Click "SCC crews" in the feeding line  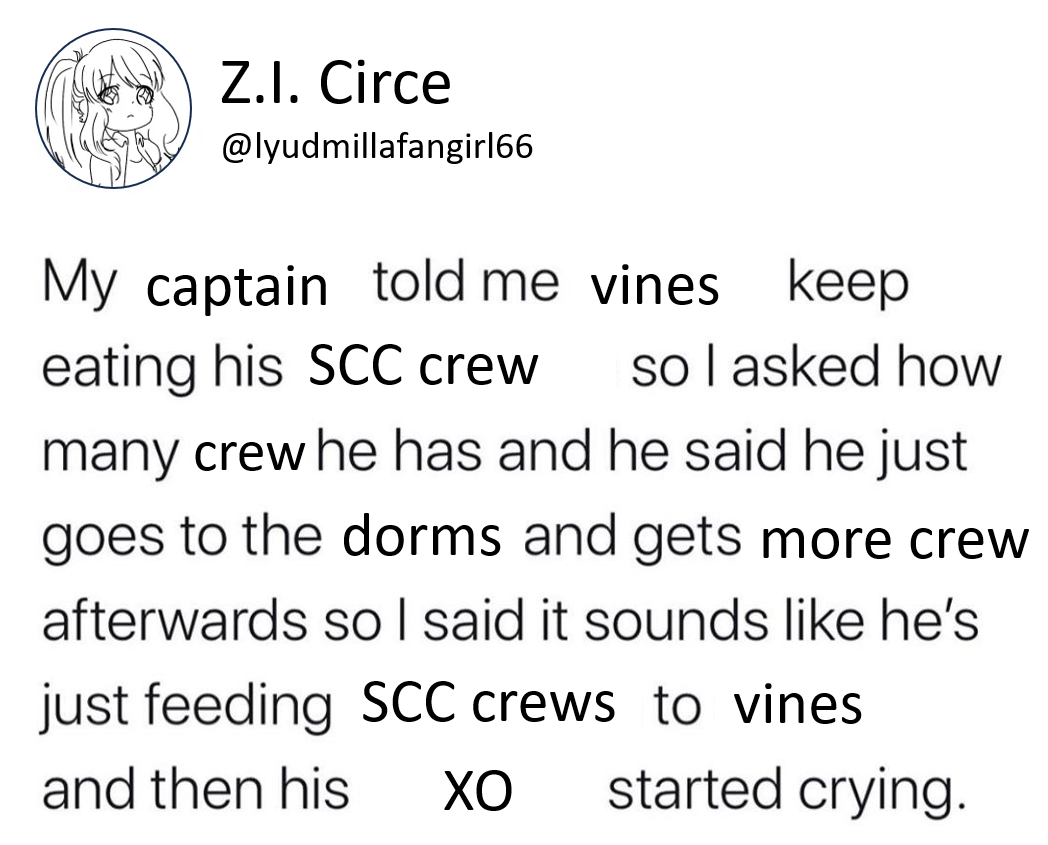pos(489,703)
